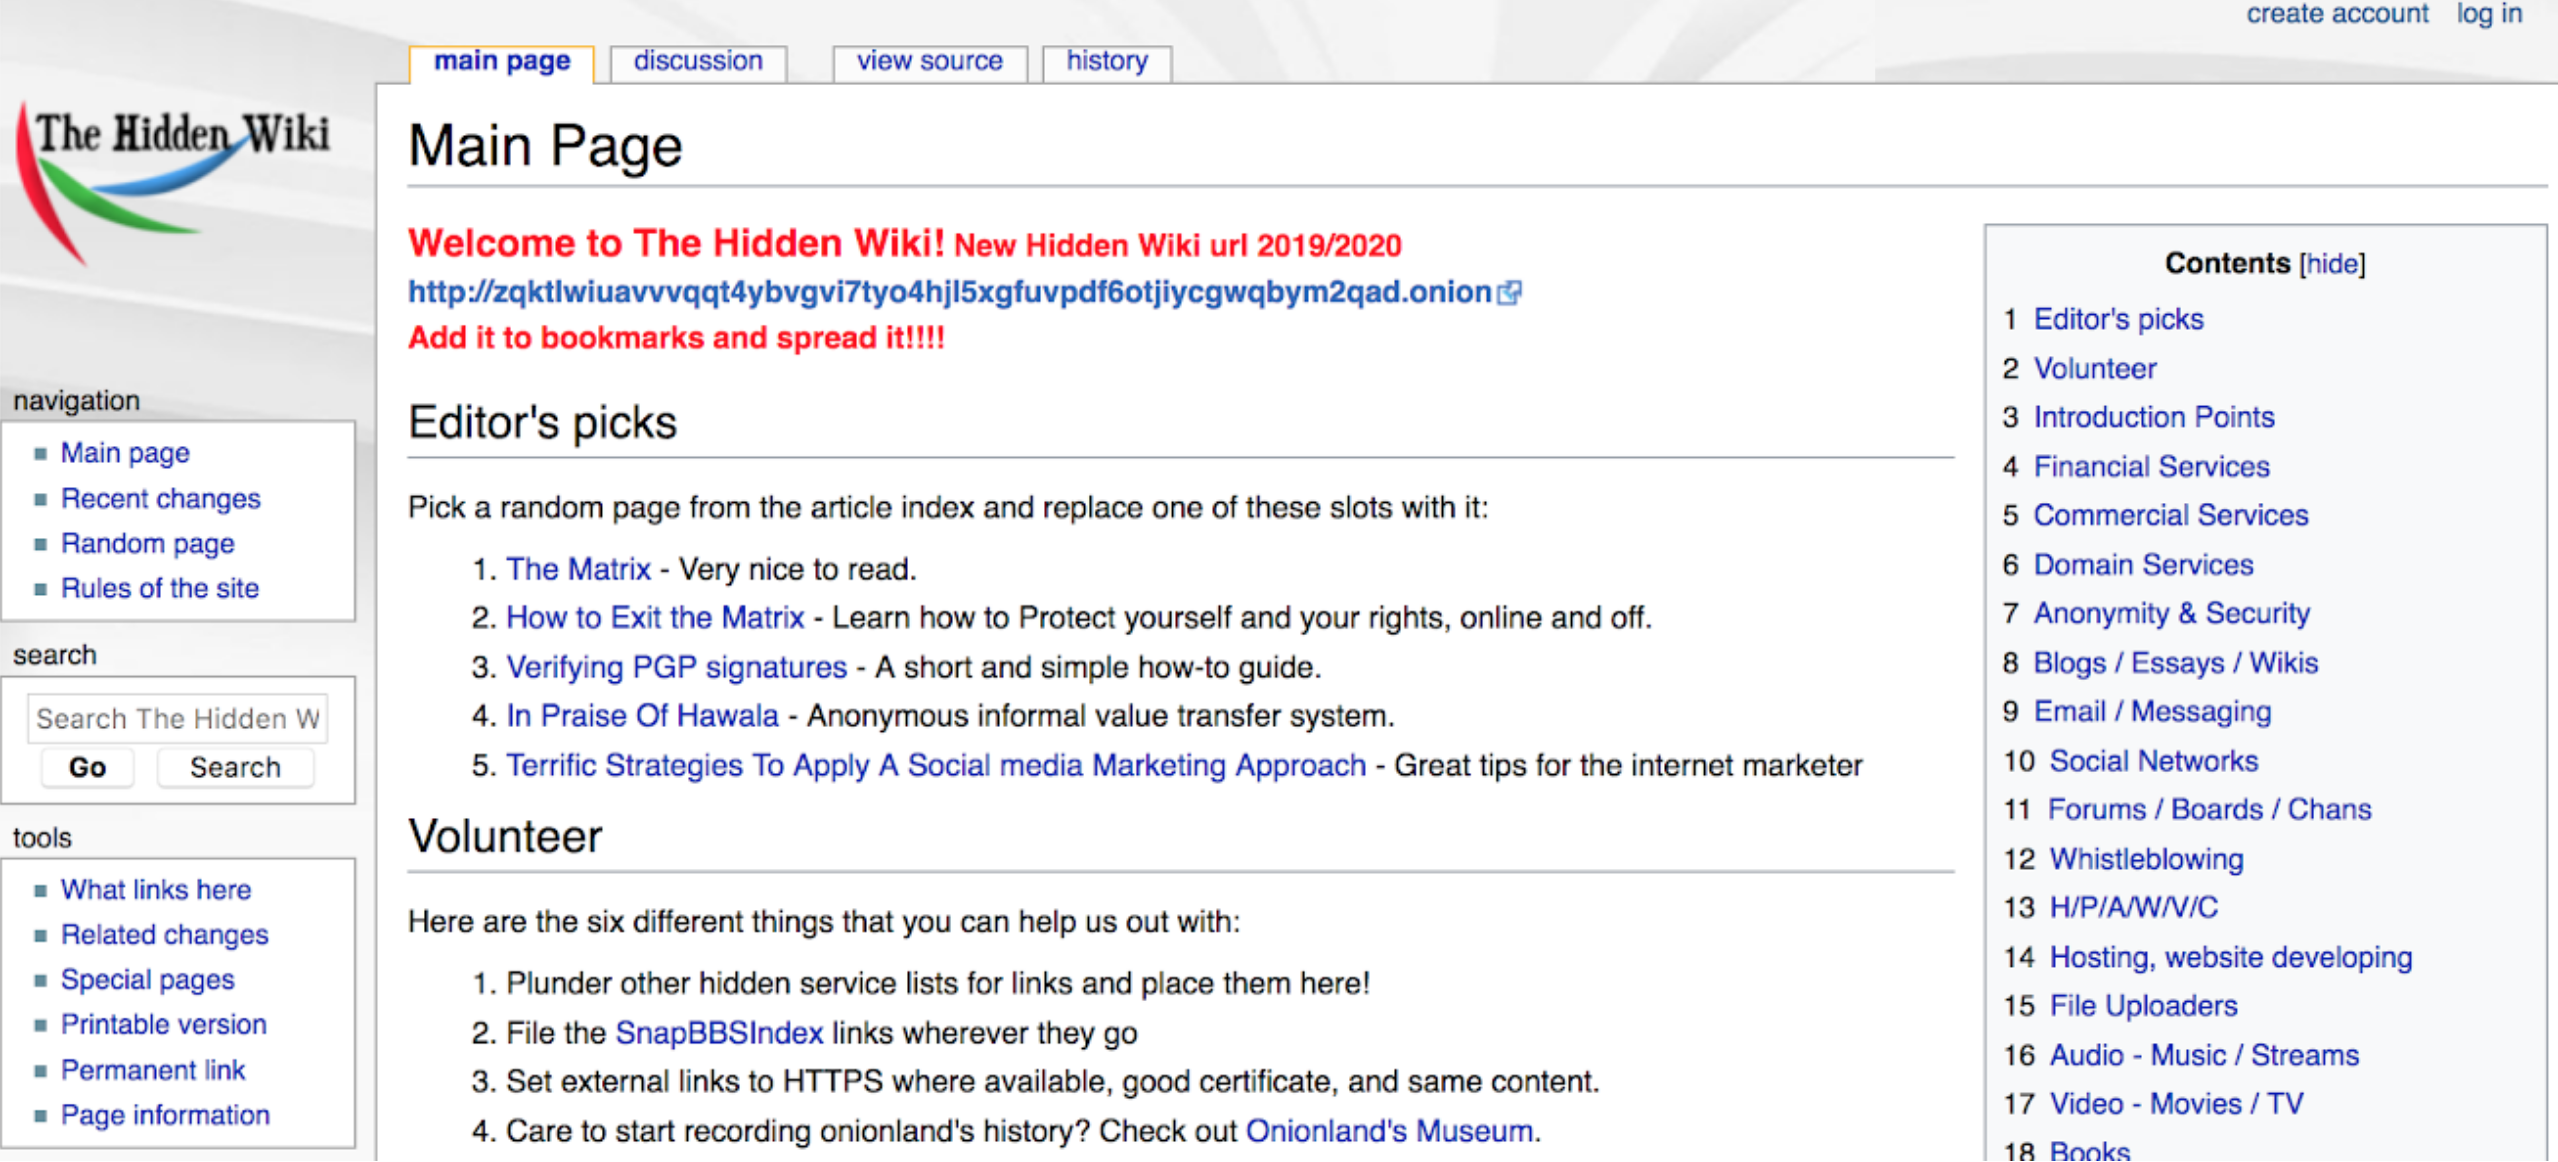Click the Recent changes sidebar icon

coord(158,498)
